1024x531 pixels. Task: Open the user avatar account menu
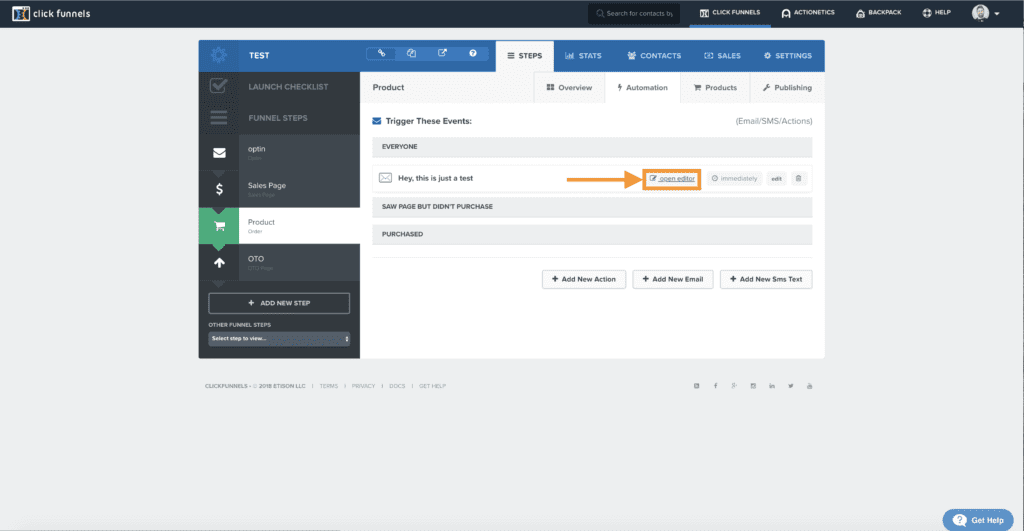coord(985,13)
